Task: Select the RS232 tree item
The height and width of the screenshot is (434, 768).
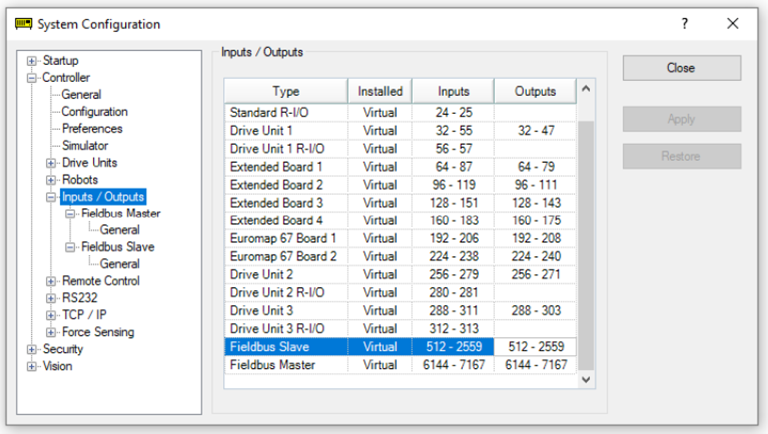Action: click(80, 298)
